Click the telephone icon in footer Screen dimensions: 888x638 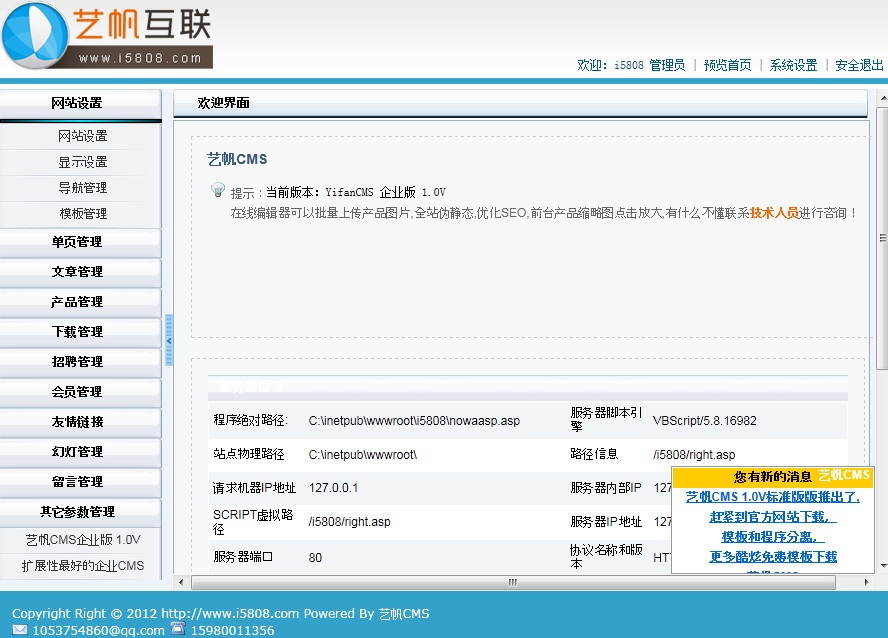click(178, 628)
